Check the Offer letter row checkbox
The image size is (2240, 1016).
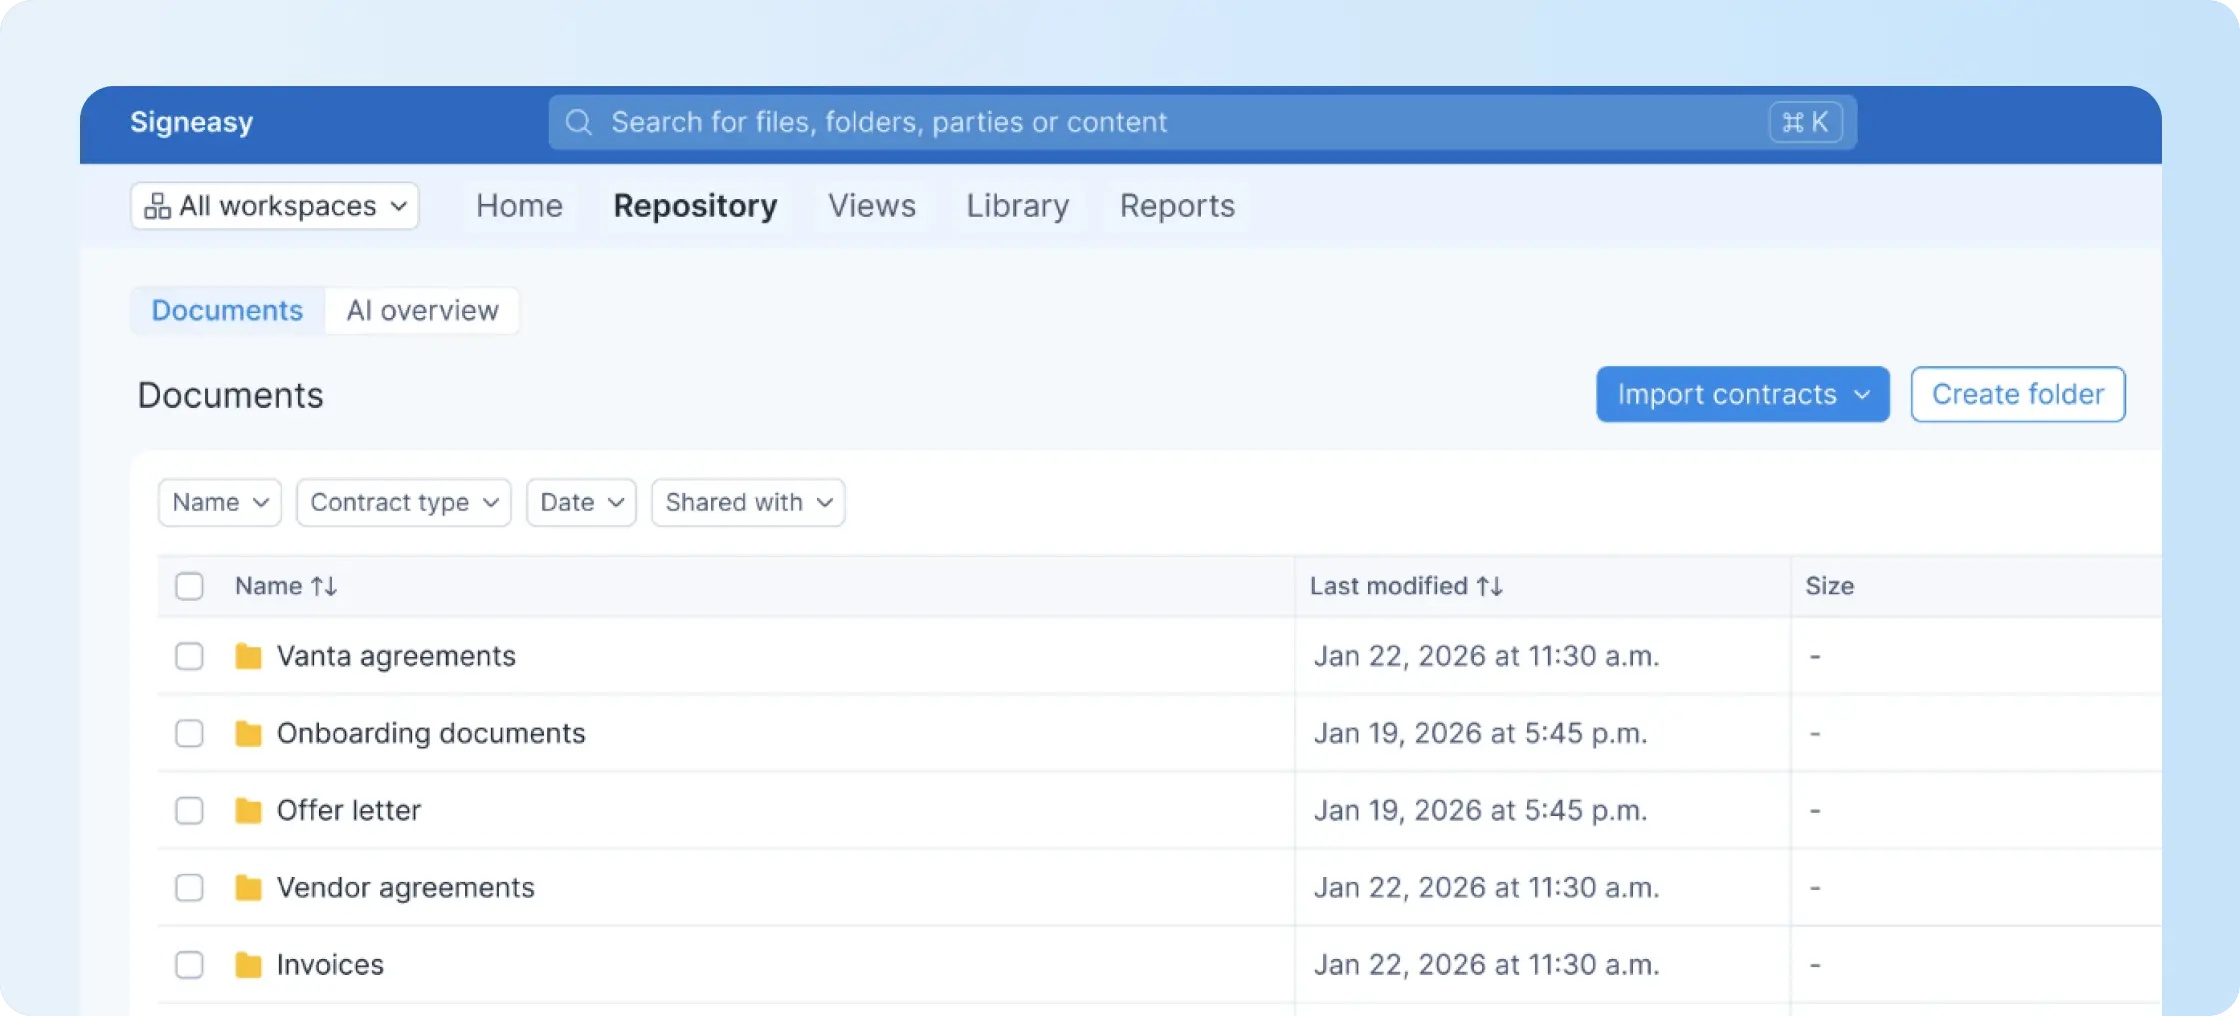189,810
